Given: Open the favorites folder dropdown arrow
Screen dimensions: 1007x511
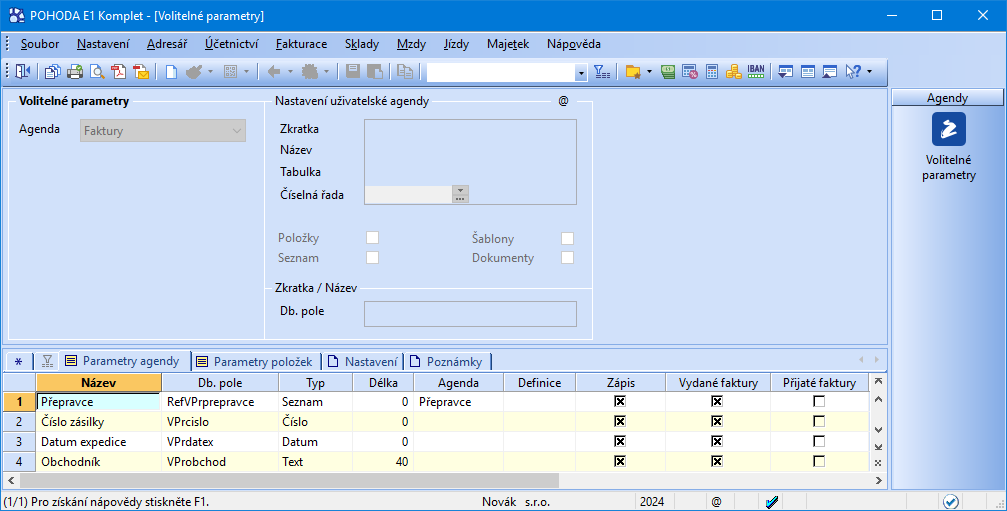Looking at the screenshot, I should [x=649, y=72].
